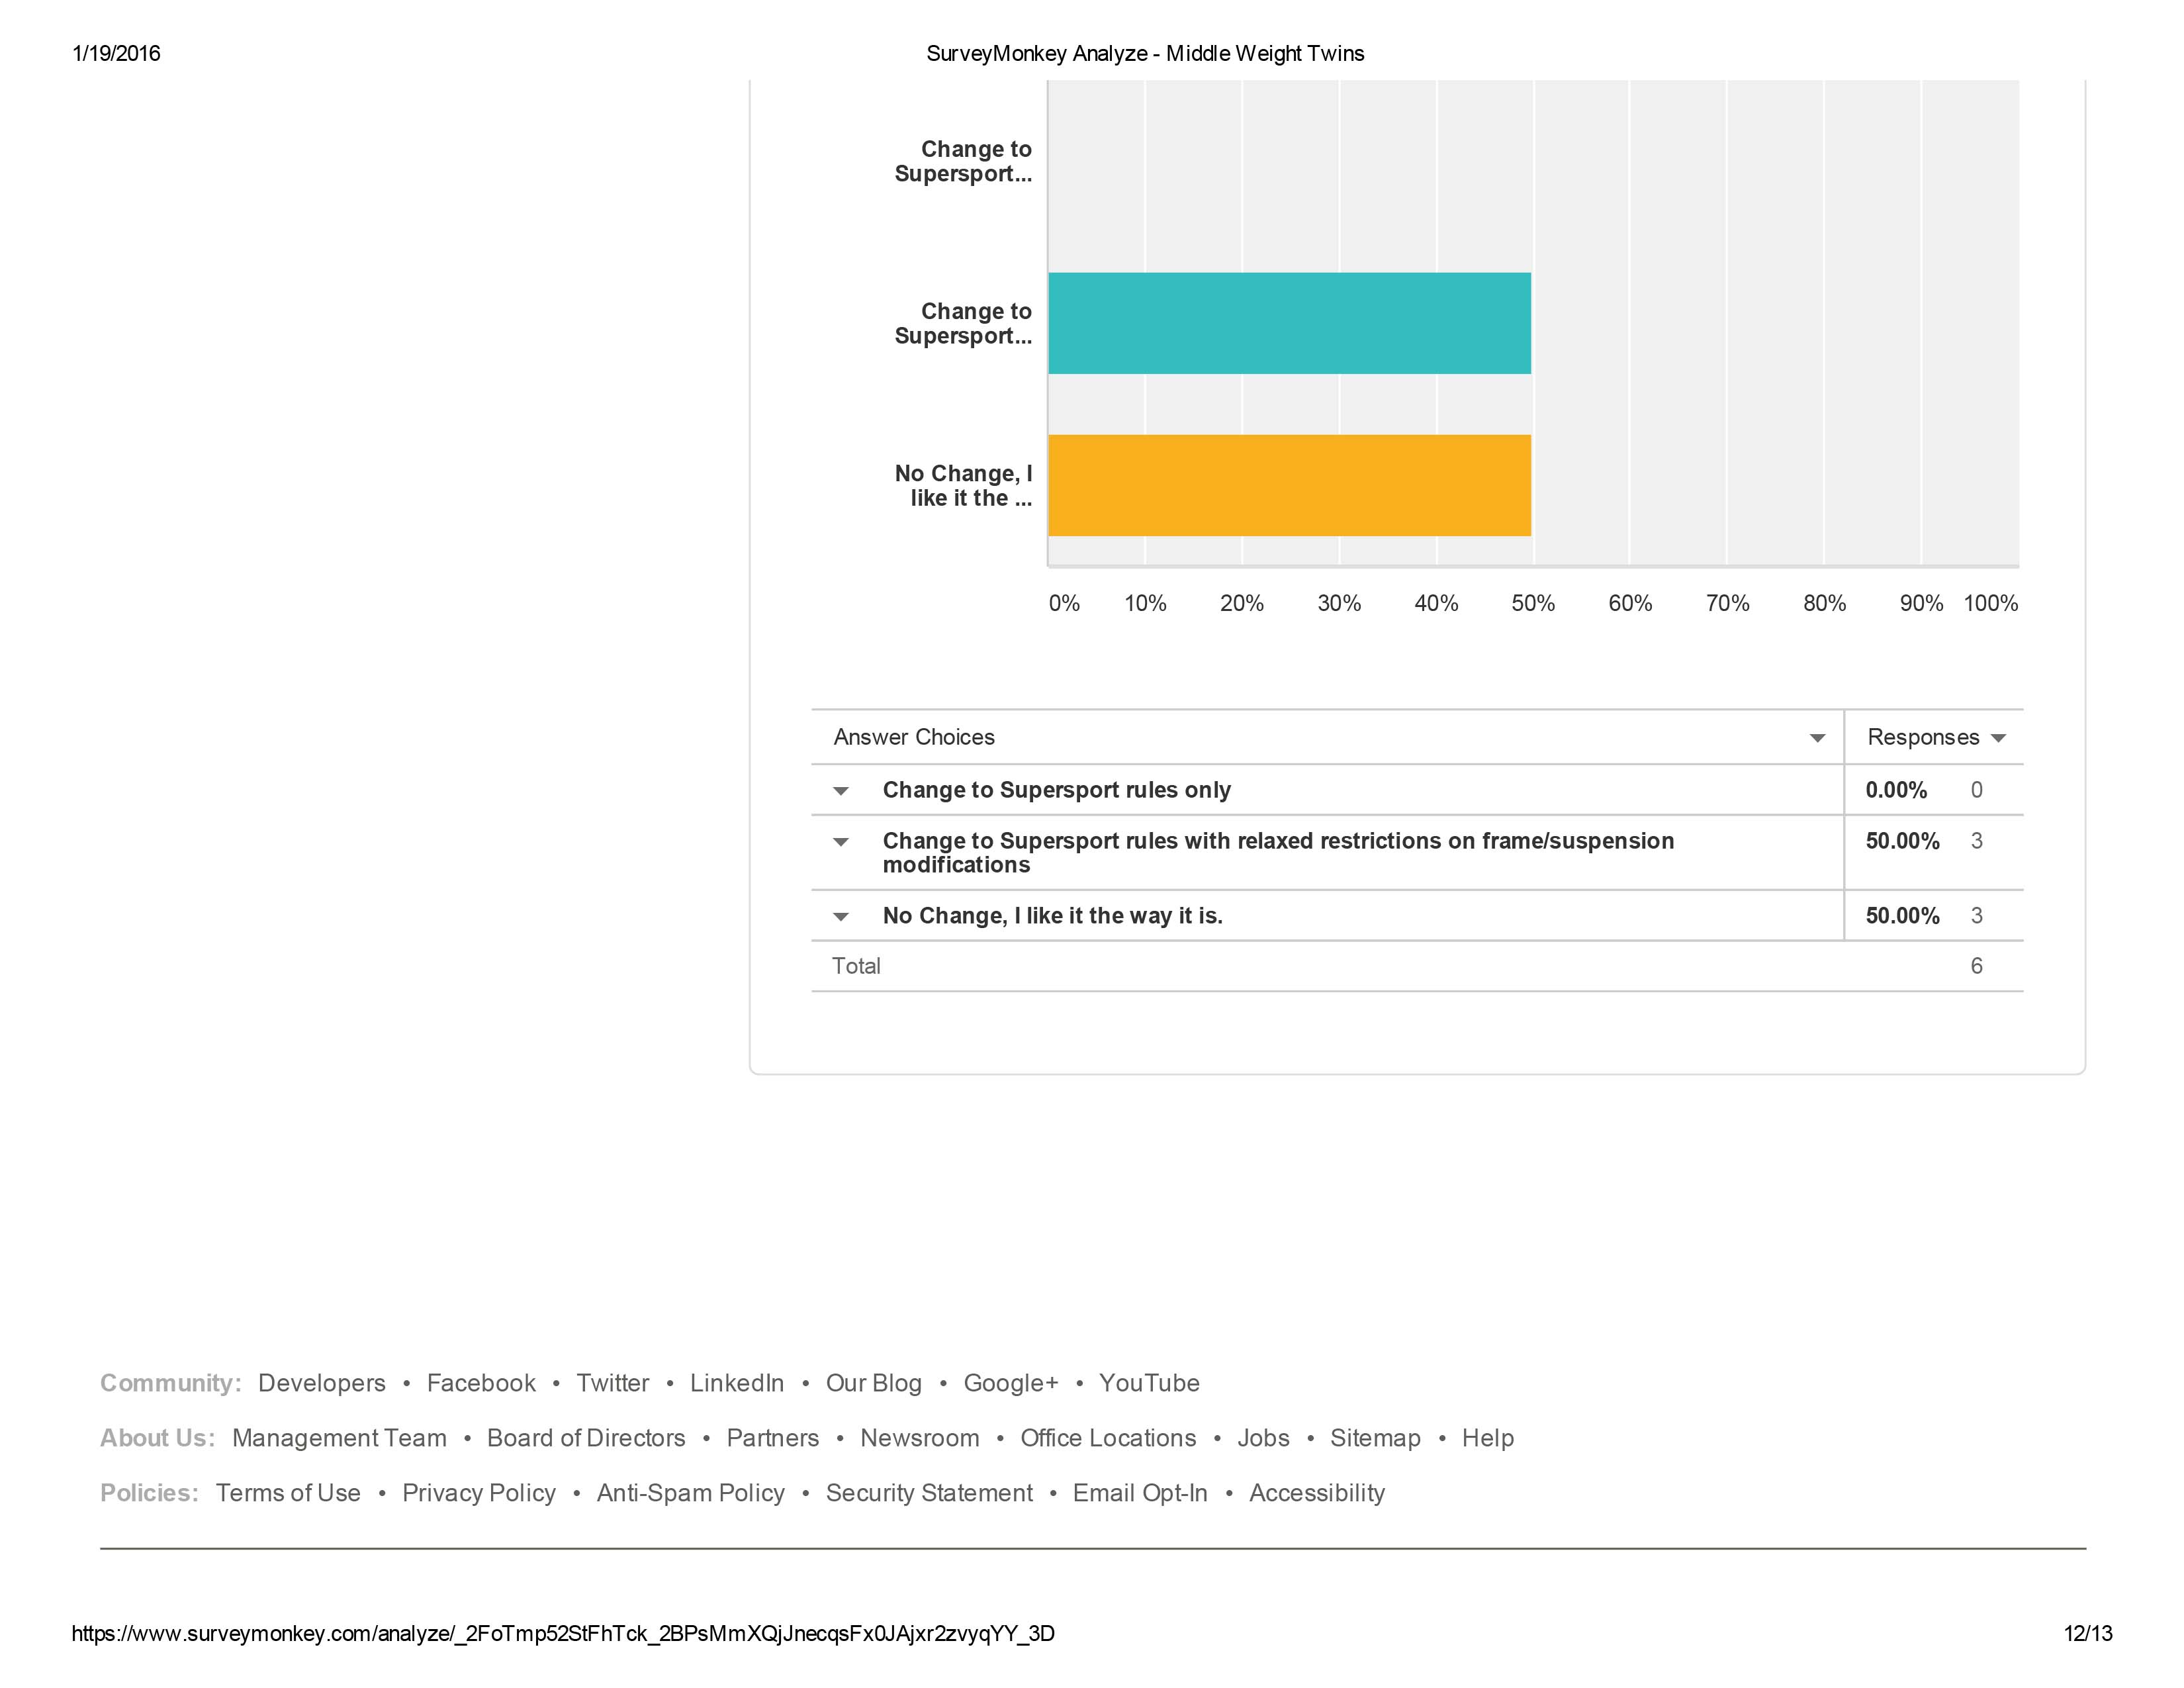
Task: Open the Accessibility policy link
Action: click(x=1316, y=1493)
